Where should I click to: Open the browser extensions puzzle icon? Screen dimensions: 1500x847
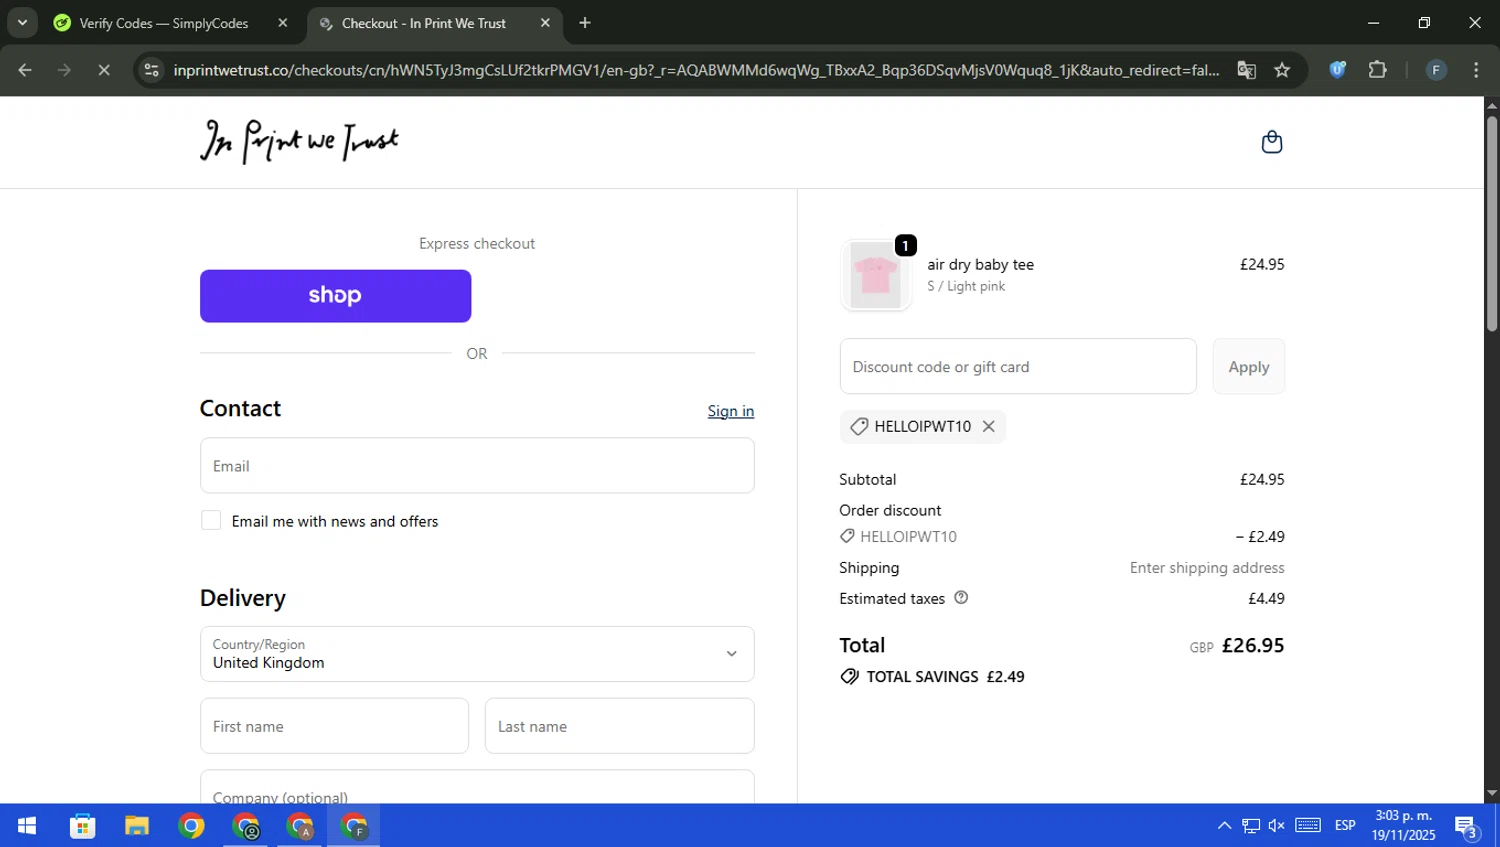pos(1377,70)
